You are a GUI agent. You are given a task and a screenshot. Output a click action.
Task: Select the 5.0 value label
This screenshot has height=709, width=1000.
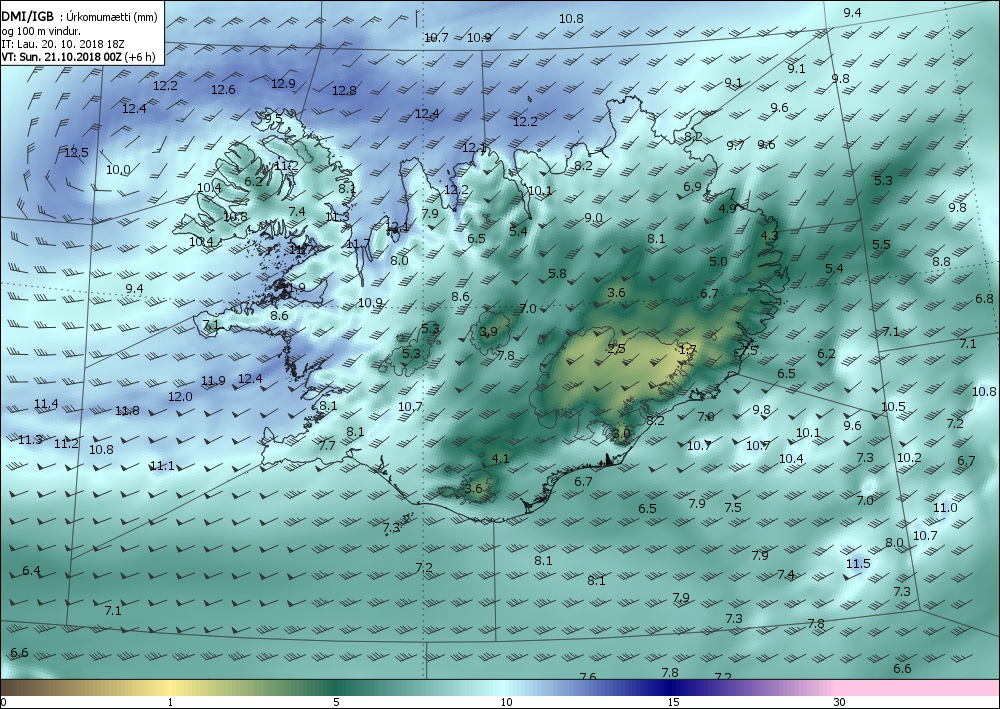(x=718, y=261)
